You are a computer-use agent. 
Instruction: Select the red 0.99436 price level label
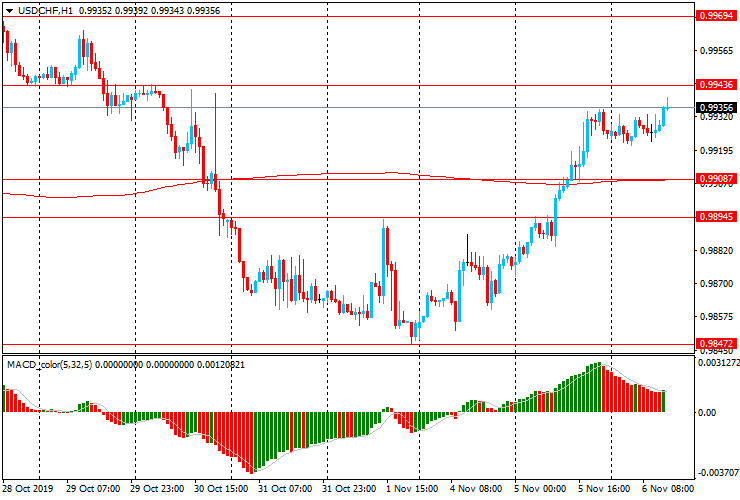[717, 86]
